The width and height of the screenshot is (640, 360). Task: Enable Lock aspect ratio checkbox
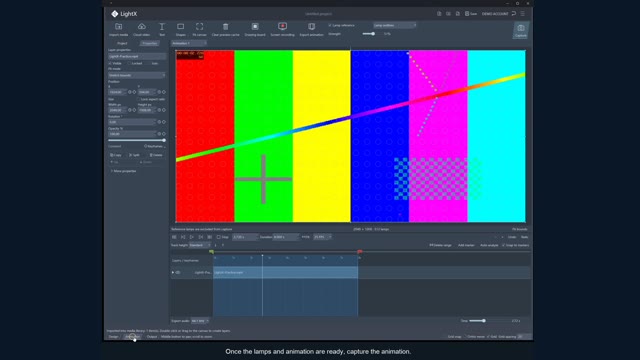pos(138,99)
